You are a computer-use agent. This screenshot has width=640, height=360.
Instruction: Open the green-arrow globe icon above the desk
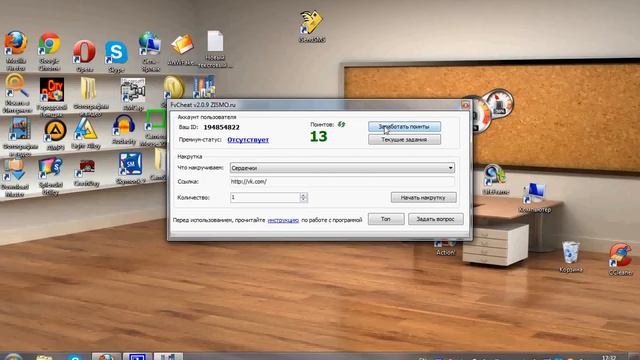(495, 176)
